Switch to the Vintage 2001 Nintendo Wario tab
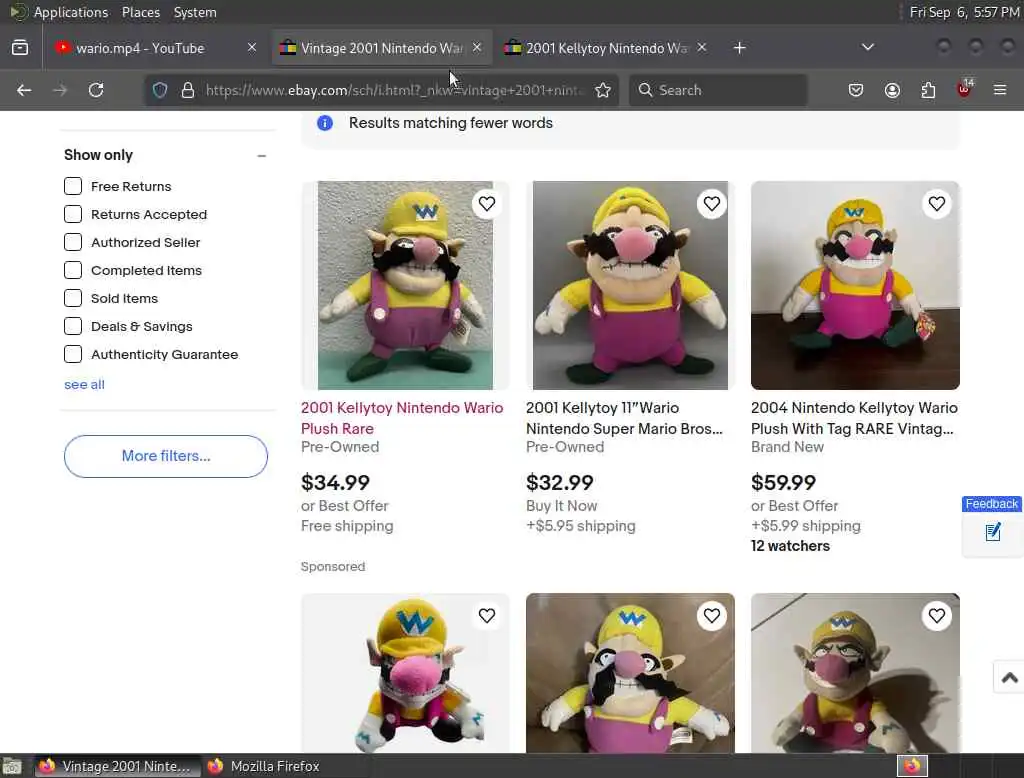 pos(381,48)
